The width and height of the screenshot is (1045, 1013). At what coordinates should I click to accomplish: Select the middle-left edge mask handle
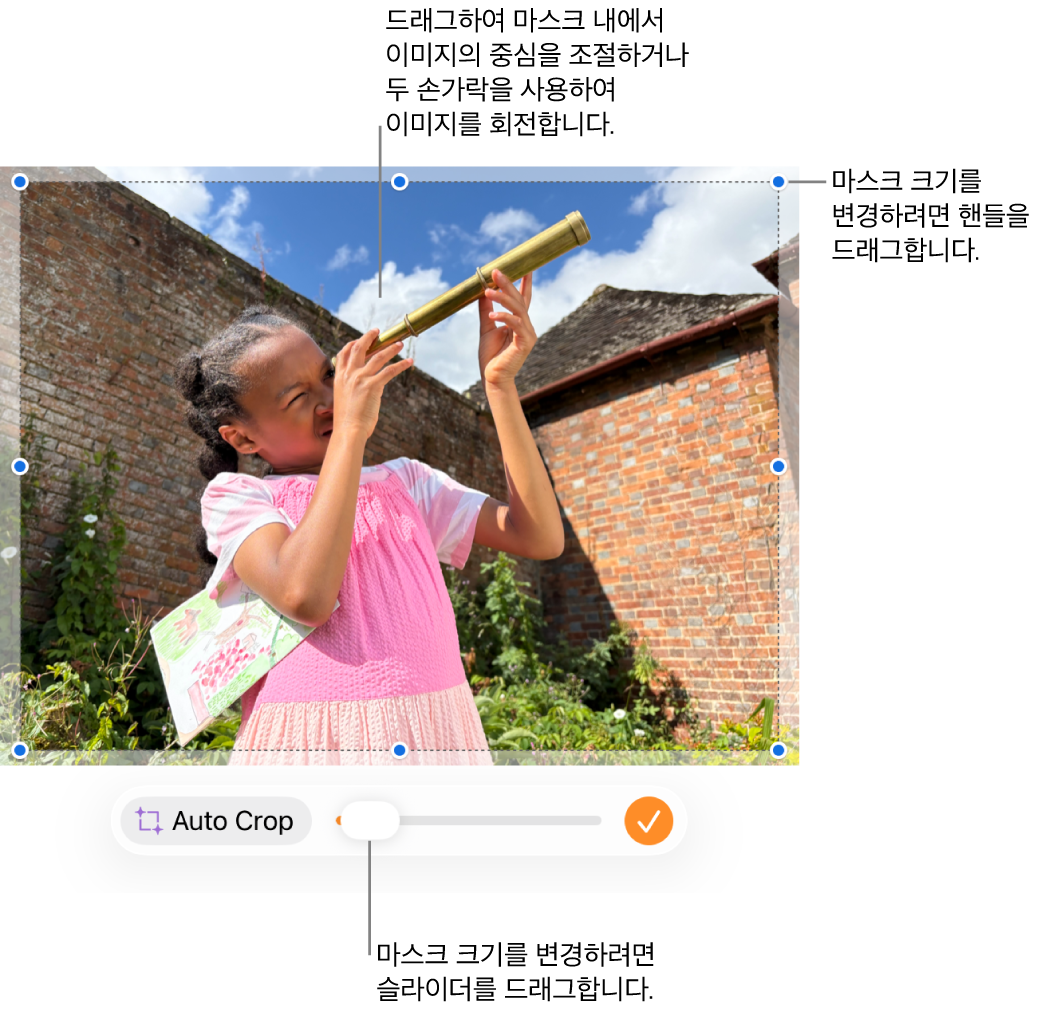coord(20,467)
